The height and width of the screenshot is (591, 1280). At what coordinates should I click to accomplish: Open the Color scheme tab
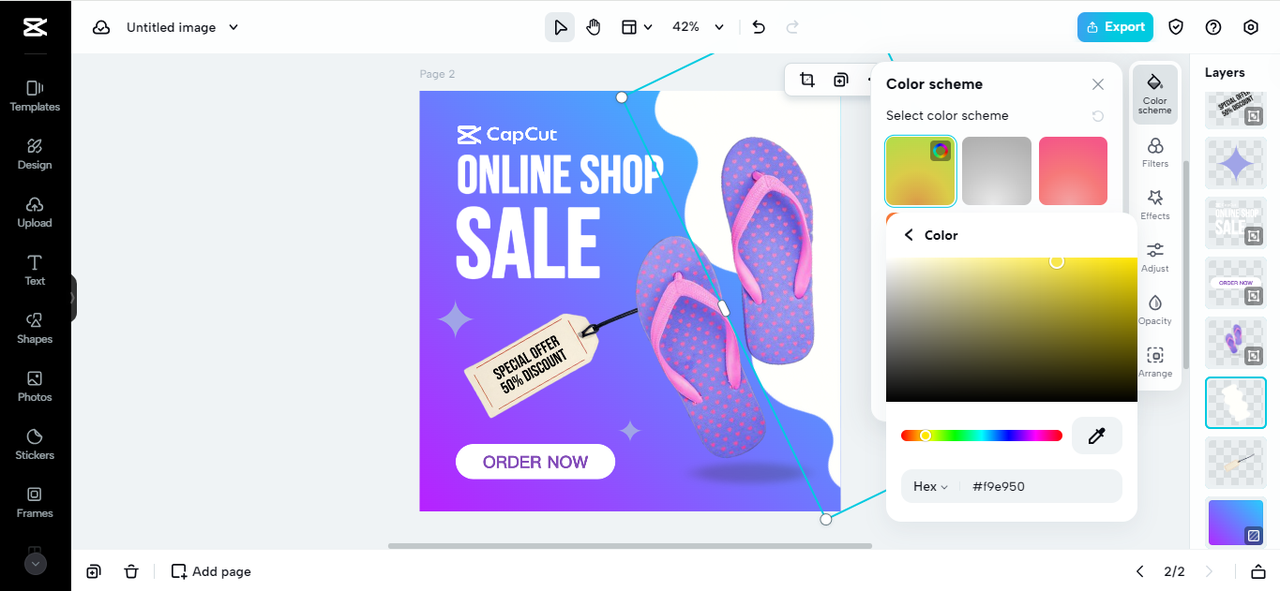point(1155,94)
